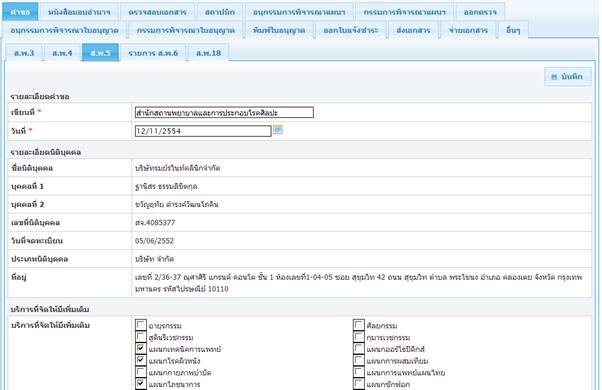Uncheck the แผนกเทคนิคการแพทย์ checkbox

click(x=141, y=349)
